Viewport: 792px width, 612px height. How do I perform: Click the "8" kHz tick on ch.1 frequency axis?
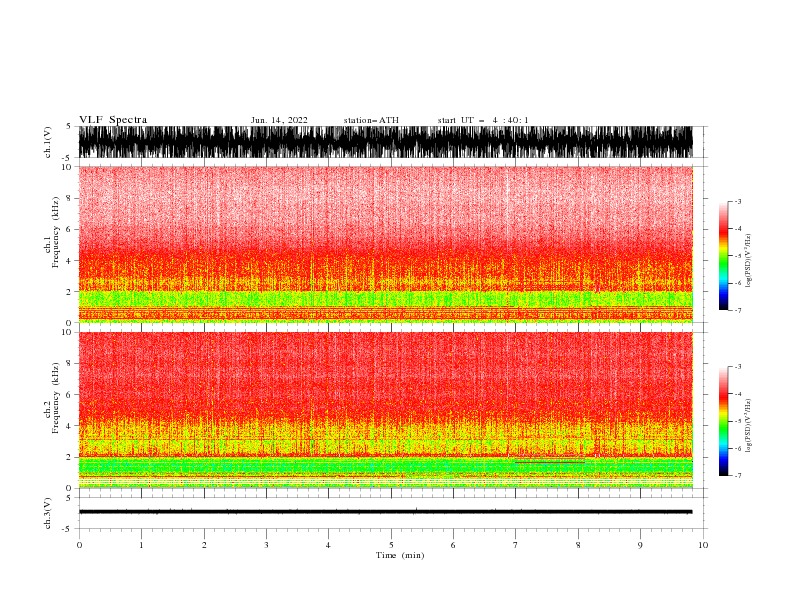(x=69, y=198)
